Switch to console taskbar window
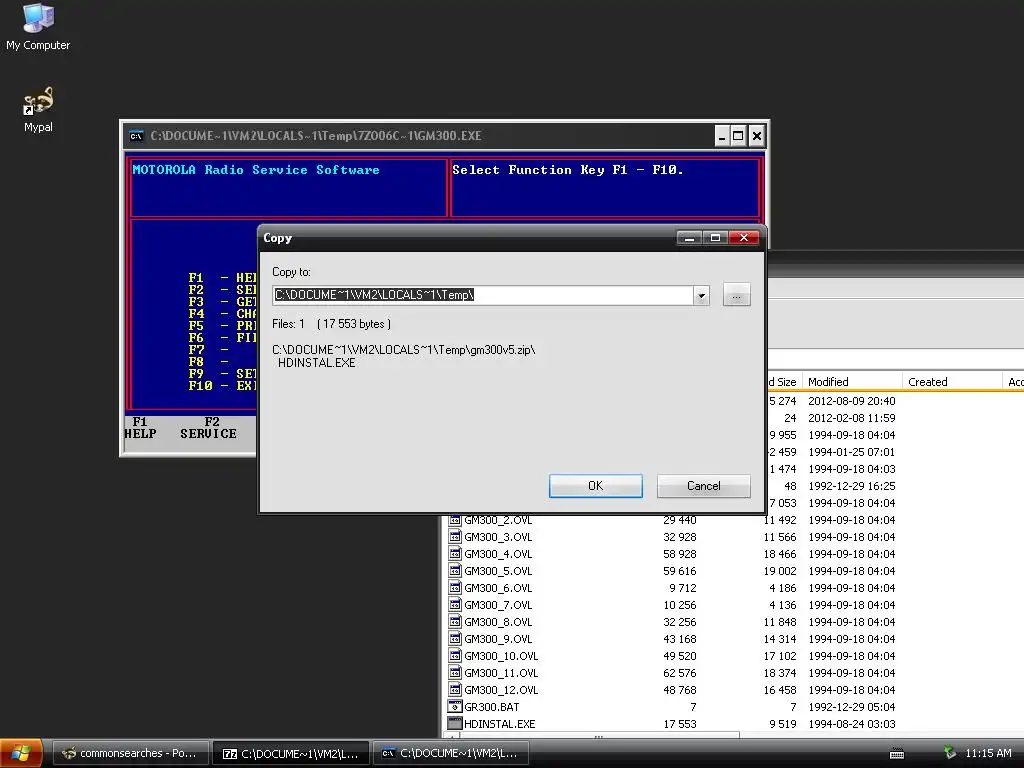This screenshot has width=1024, height=768. click(x=451, y=753)
